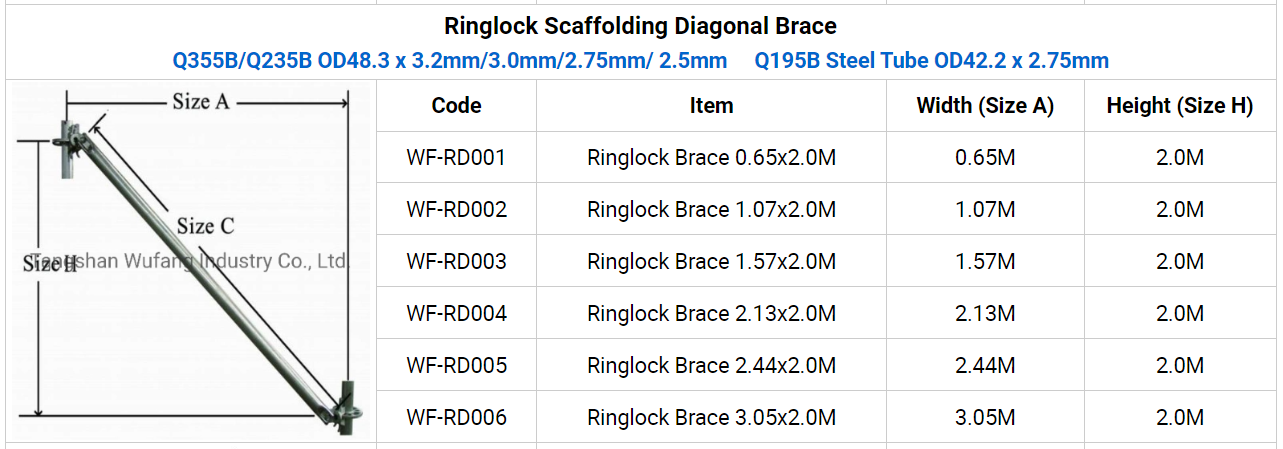The width and height of the screenshot is (1283, 449).
Task: Select the Ringlock Brace 2.13x2.0M item
Action: [711, 313]
